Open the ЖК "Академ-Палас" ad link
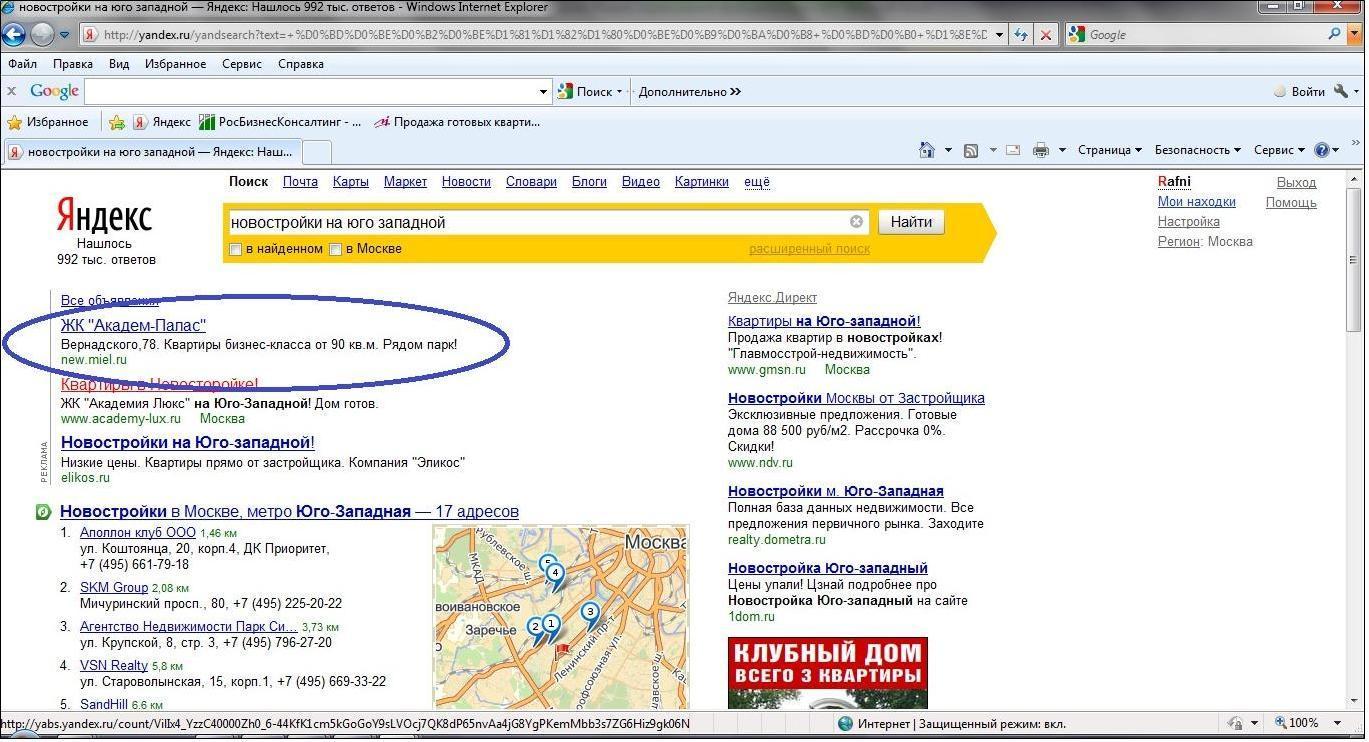1369x742 pixels. coord(133,325)
